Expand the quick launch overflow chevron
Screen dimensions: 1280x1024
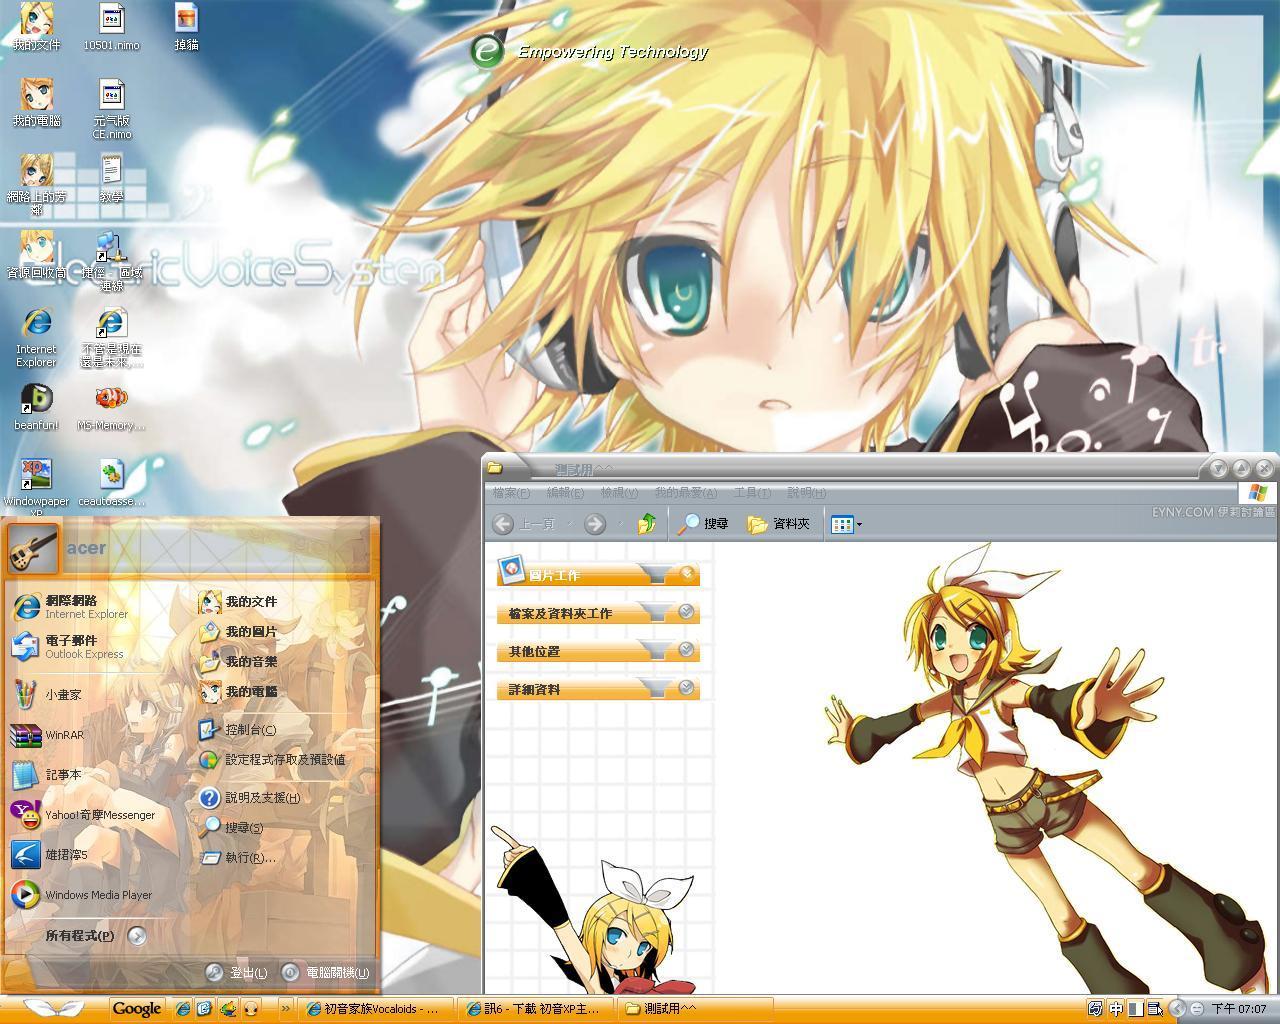pos(285,1009)
